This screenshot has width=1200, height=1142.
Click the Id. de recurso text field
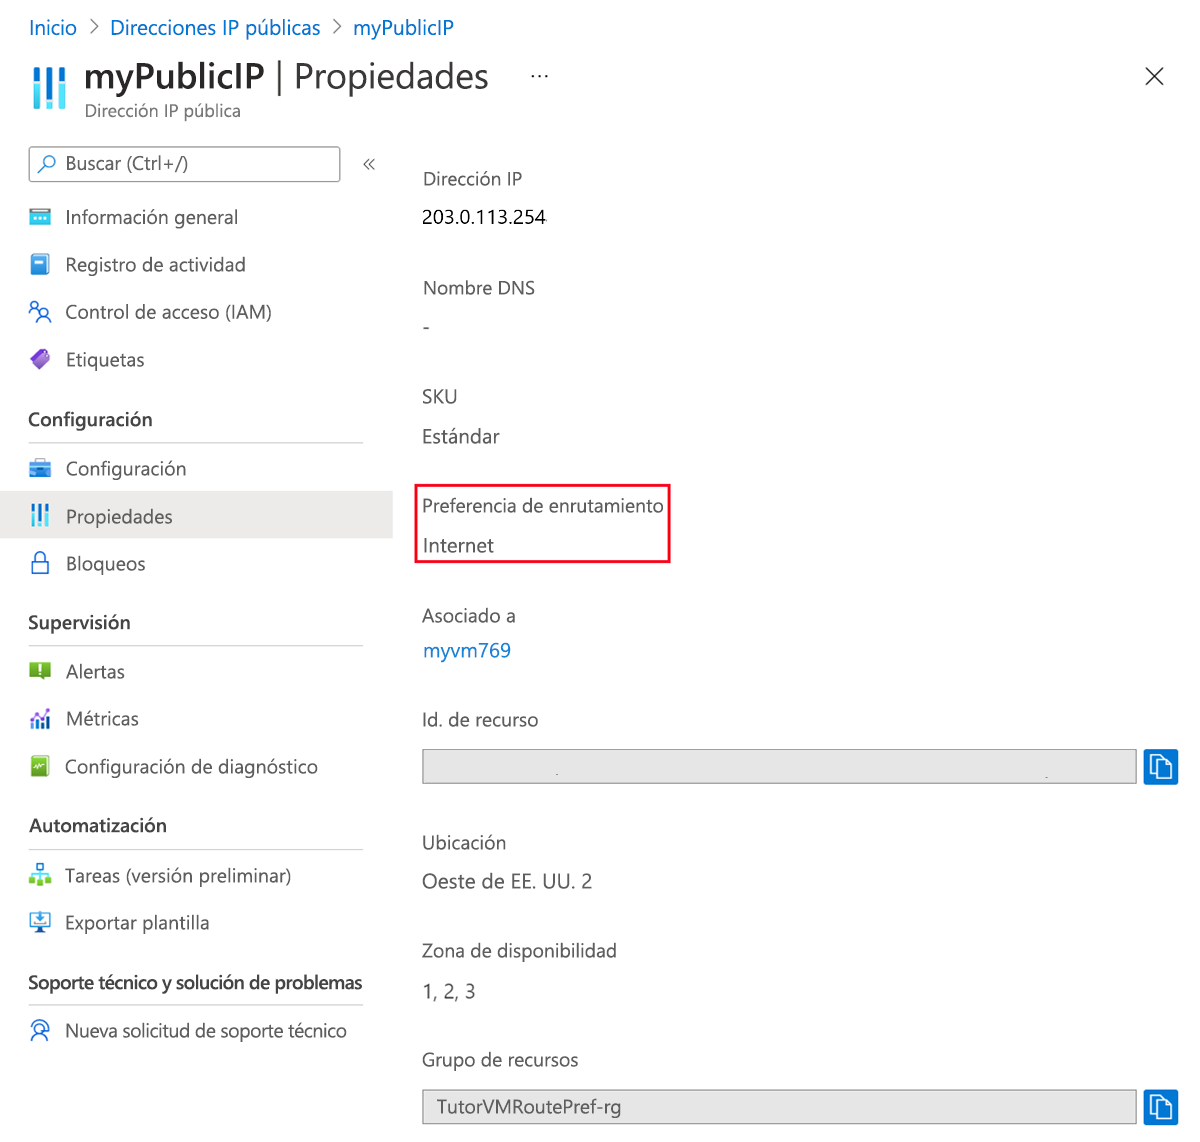pyautogui.click(x=779, y=766)
